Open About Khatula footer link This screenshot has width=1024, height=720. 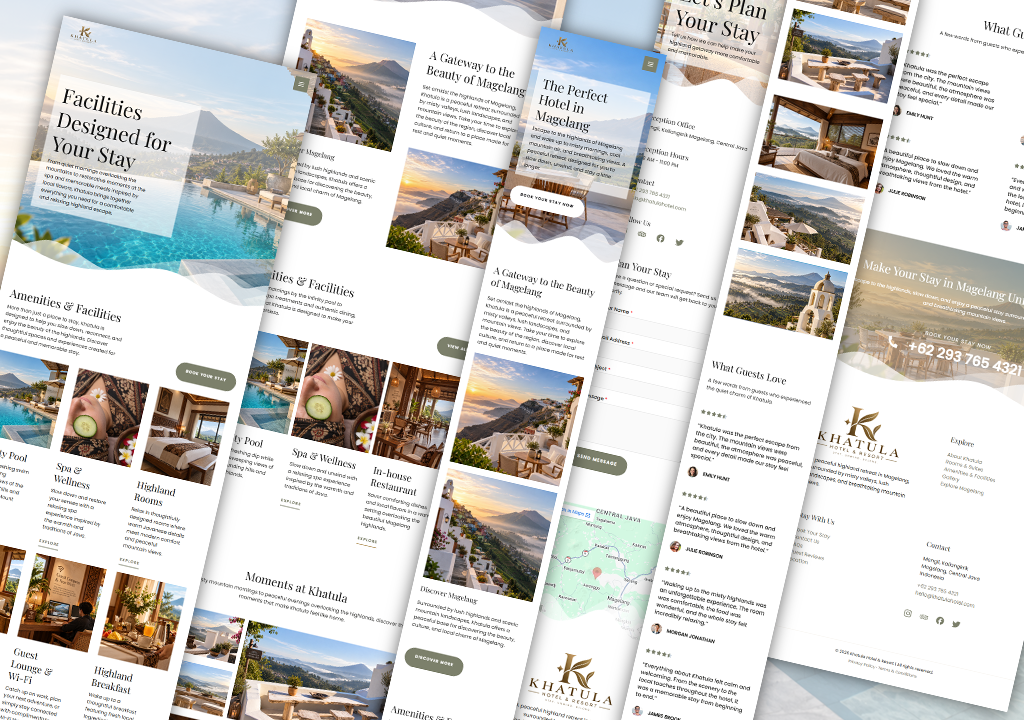(963, 459)
